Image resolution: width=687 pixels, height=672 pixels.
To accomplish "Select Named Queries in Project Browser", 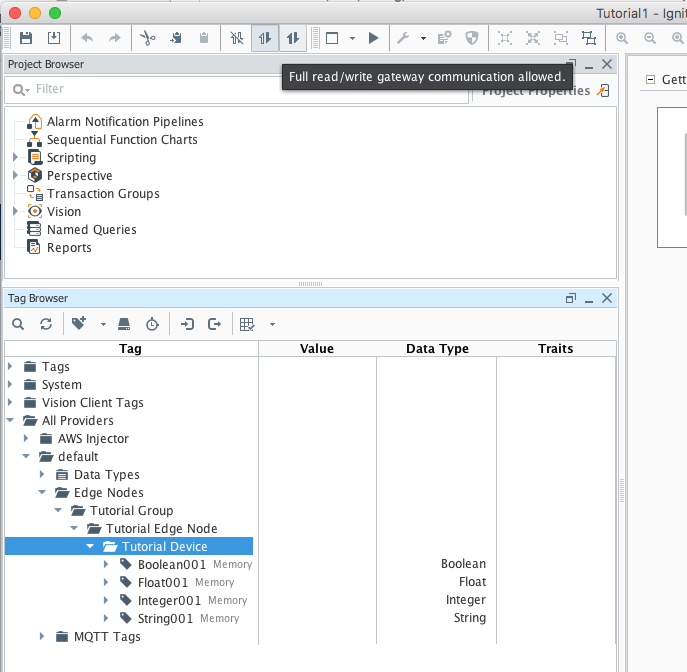I will pos(91,230).
